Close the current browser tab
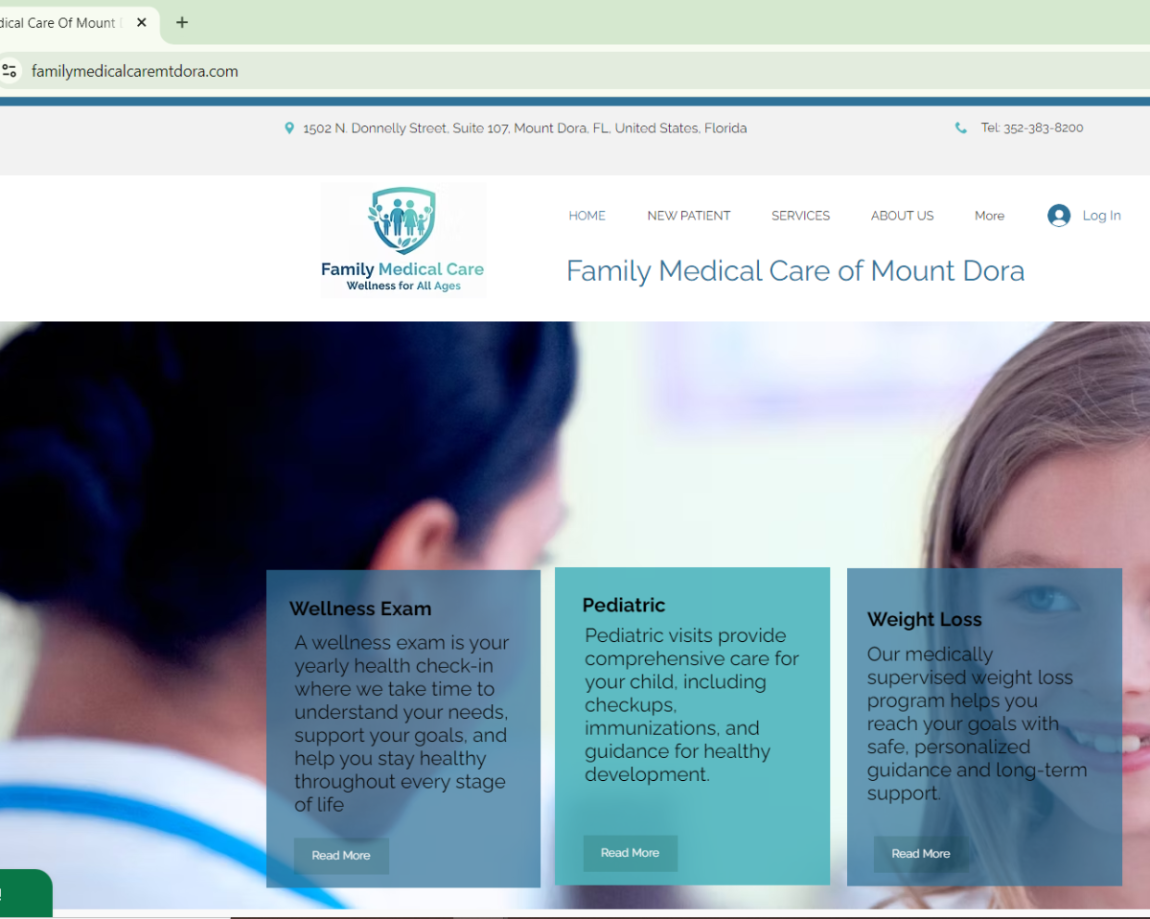1150x919 pixels. (142, 22)
